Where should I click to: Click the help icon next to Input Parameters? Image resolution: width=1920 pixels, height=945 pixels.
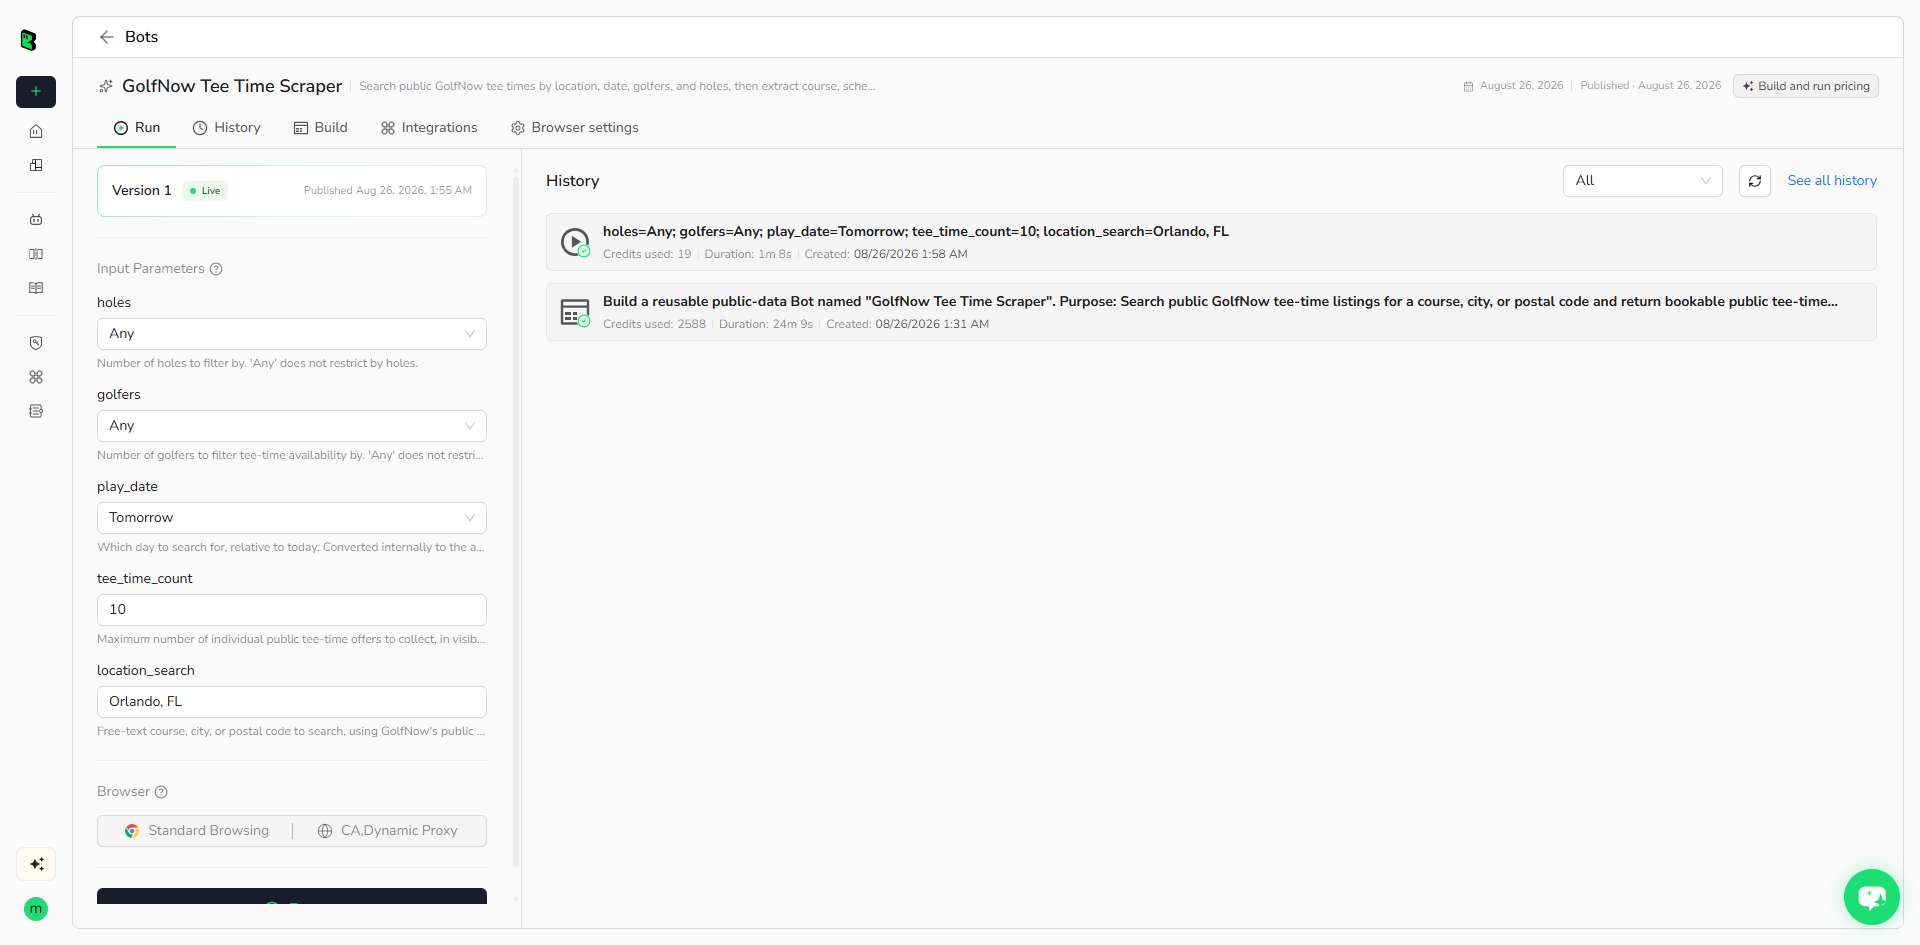(x=216, y=269)
